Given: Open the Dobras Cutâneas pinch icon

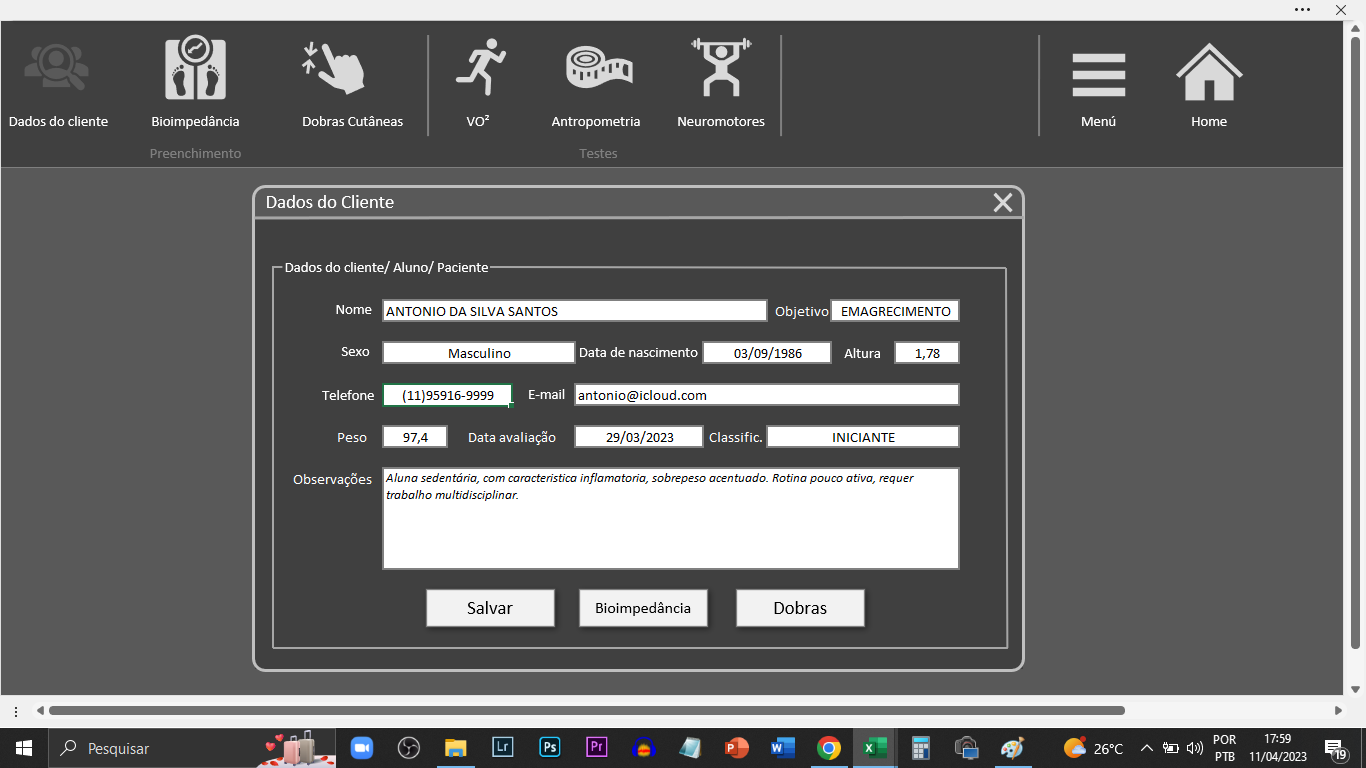Looking at the screenshot, I should 335,69.
